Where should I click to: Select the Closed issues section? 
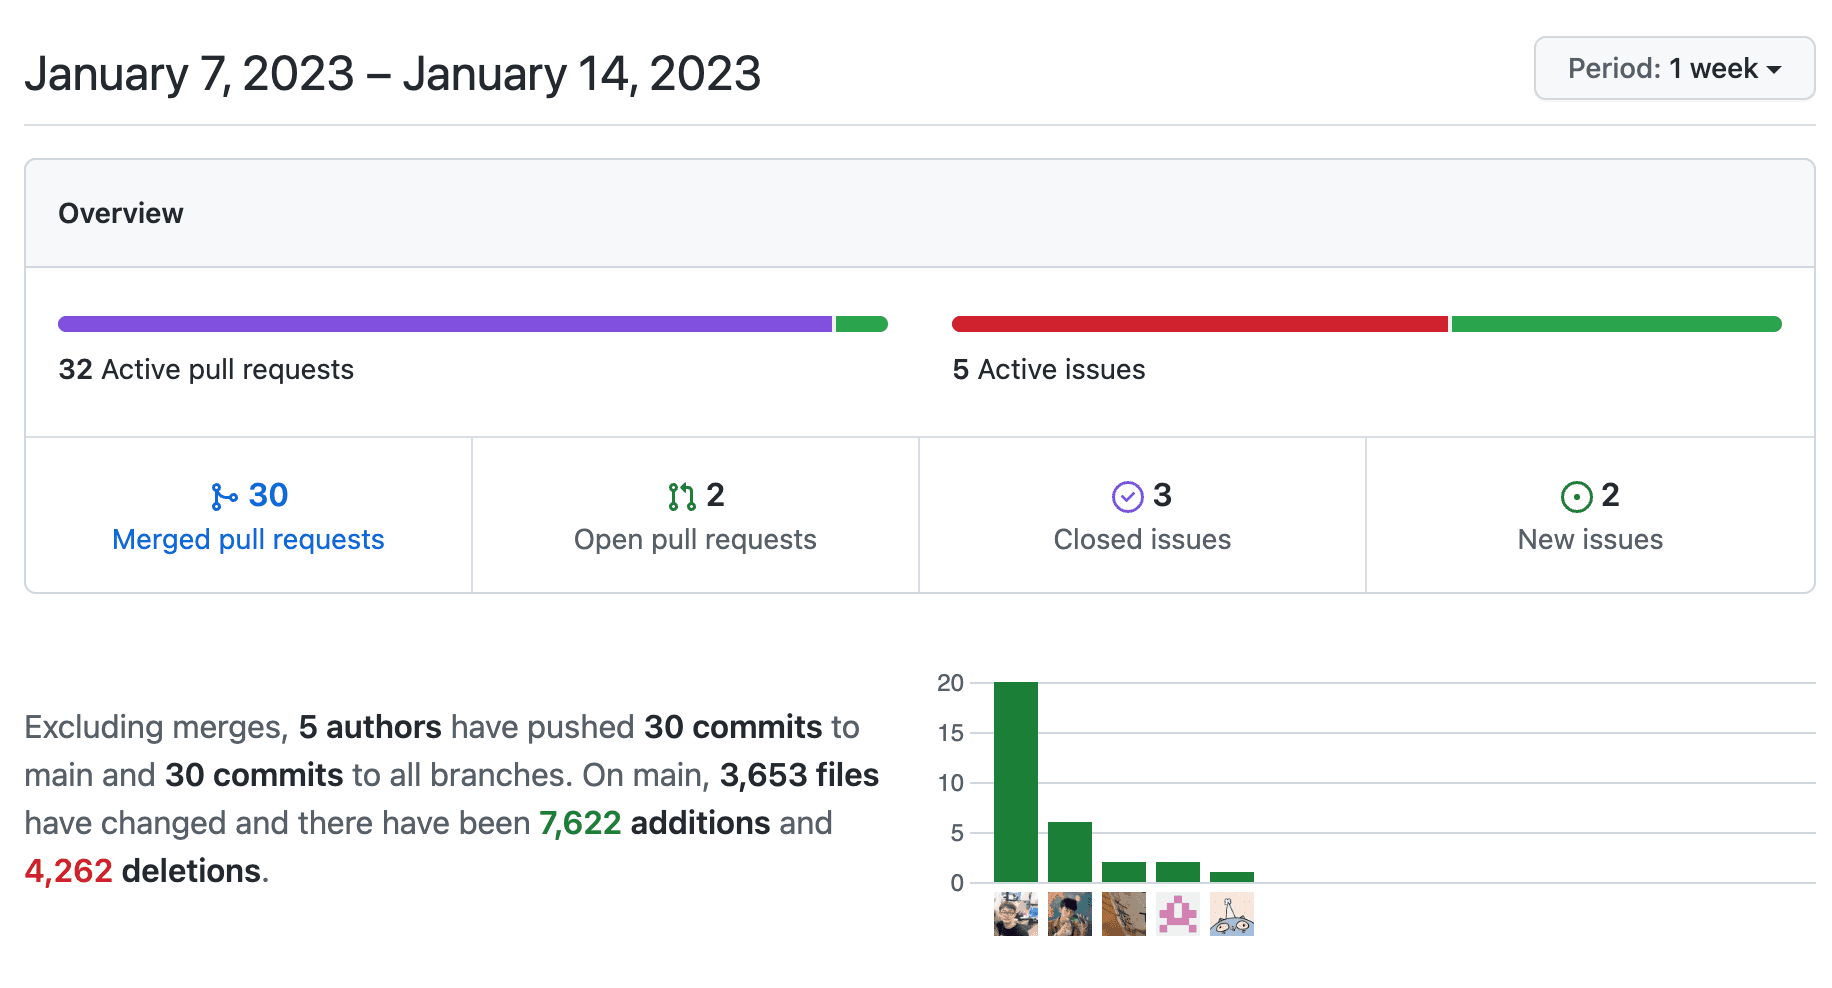pyautogui.click(x=1142, y=539)
